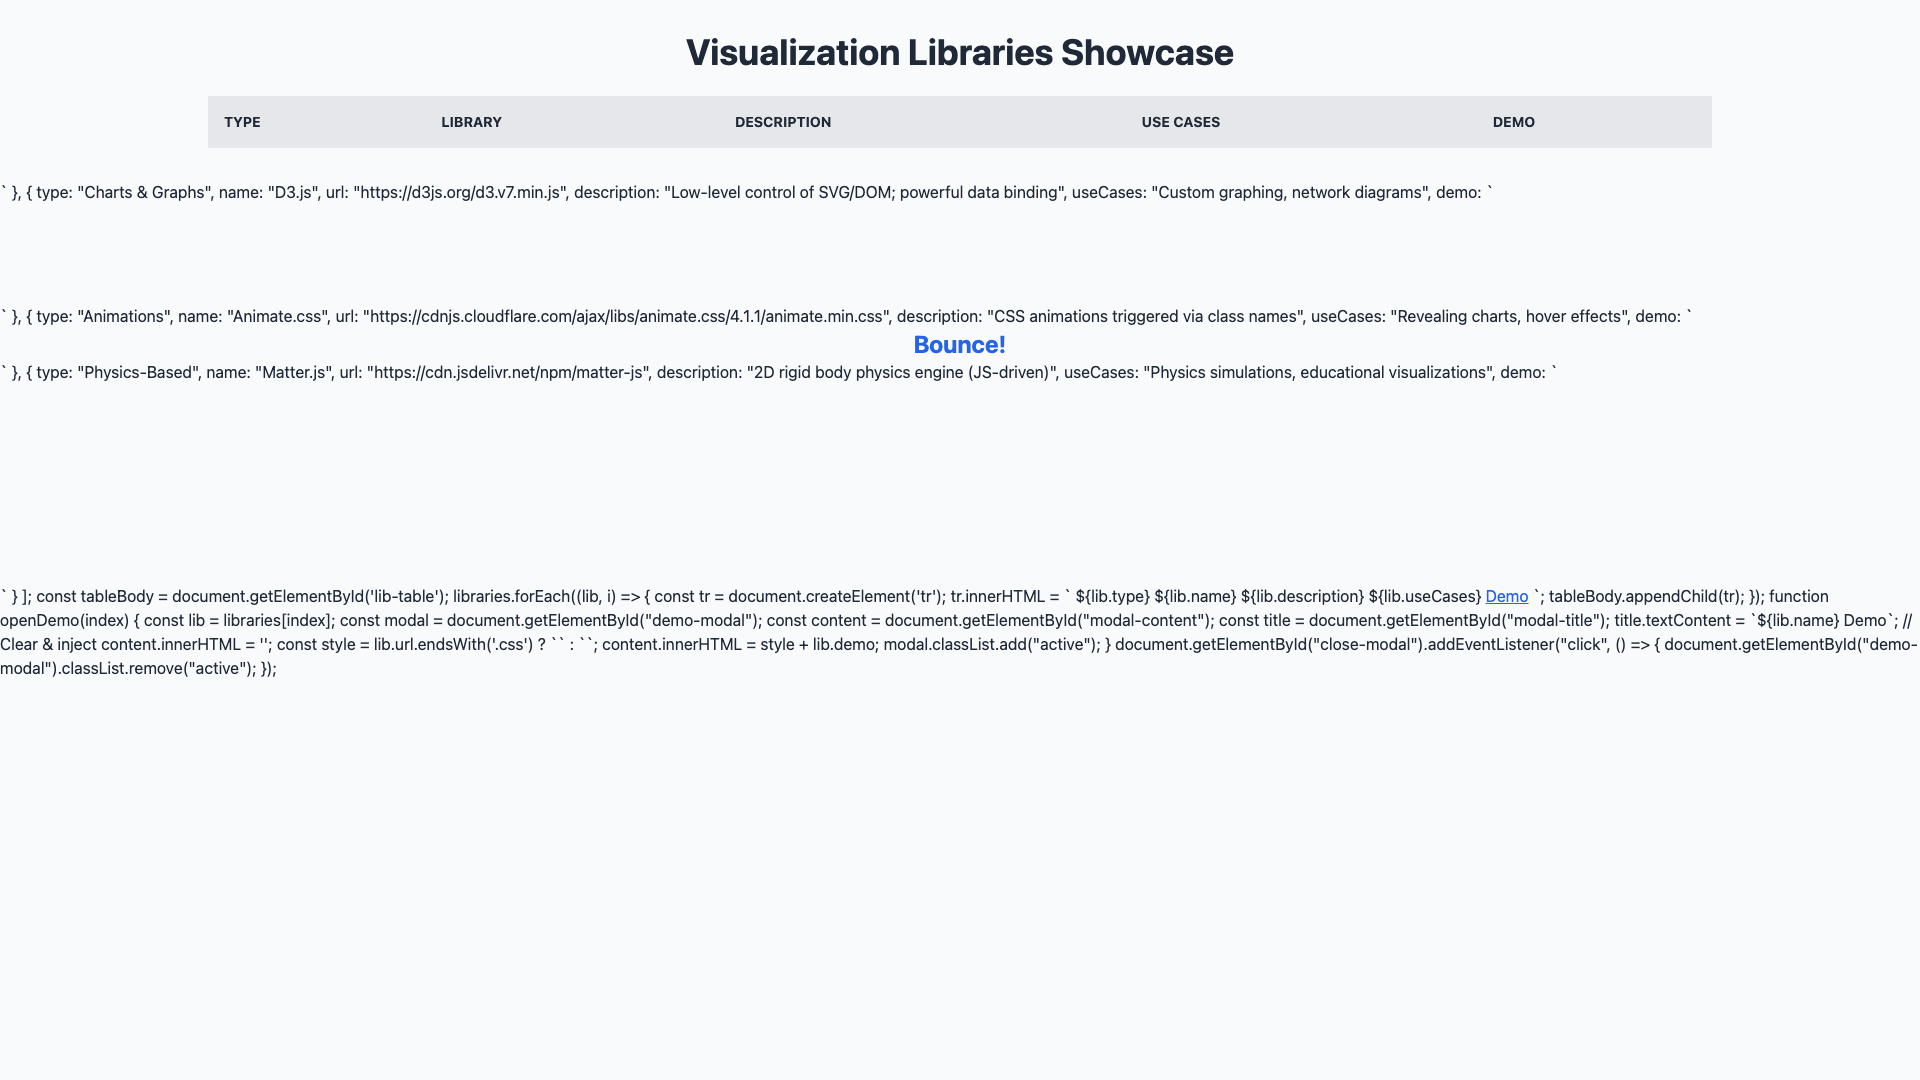
Task: Click the Visualization Libraries Showcase heading
Action: click(959, 53)
